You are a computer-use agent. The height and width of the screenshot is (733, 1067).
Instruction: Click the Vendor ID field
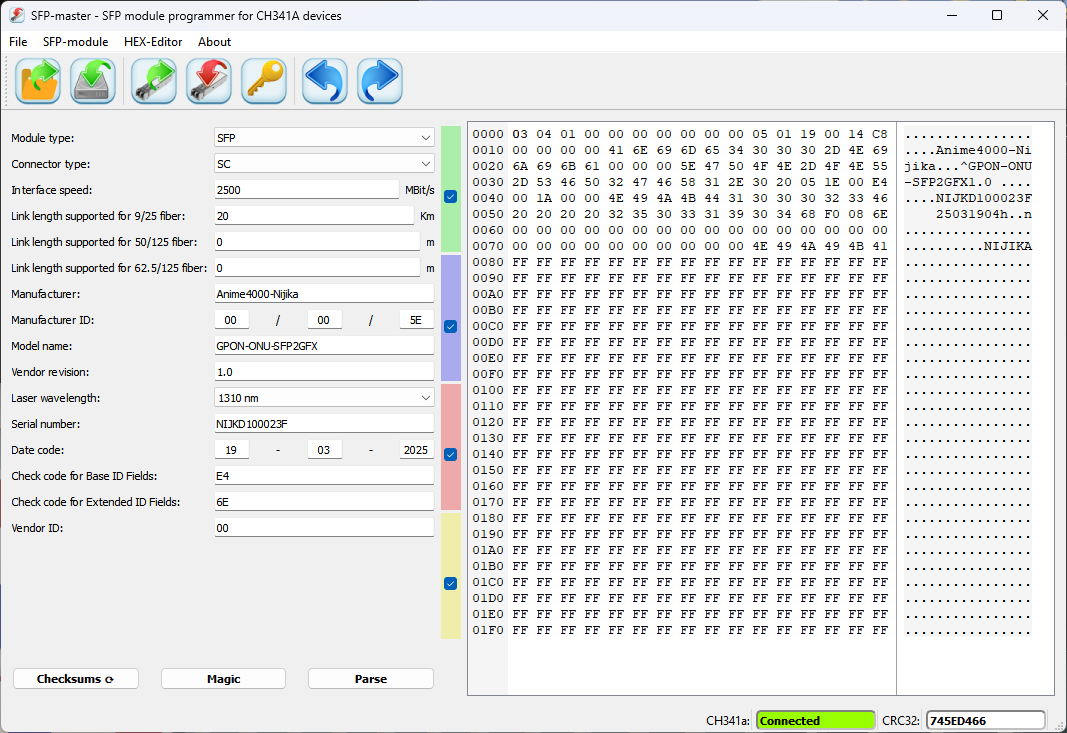click(x=324, y=527)
